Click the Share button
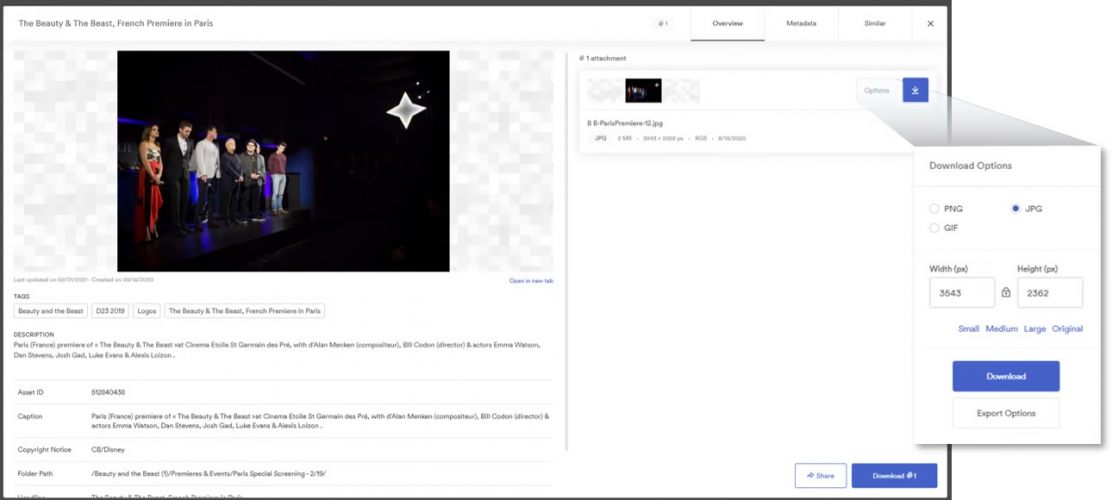The width and height of the screenshot is (1112, 500). click(x=821, y=476)
